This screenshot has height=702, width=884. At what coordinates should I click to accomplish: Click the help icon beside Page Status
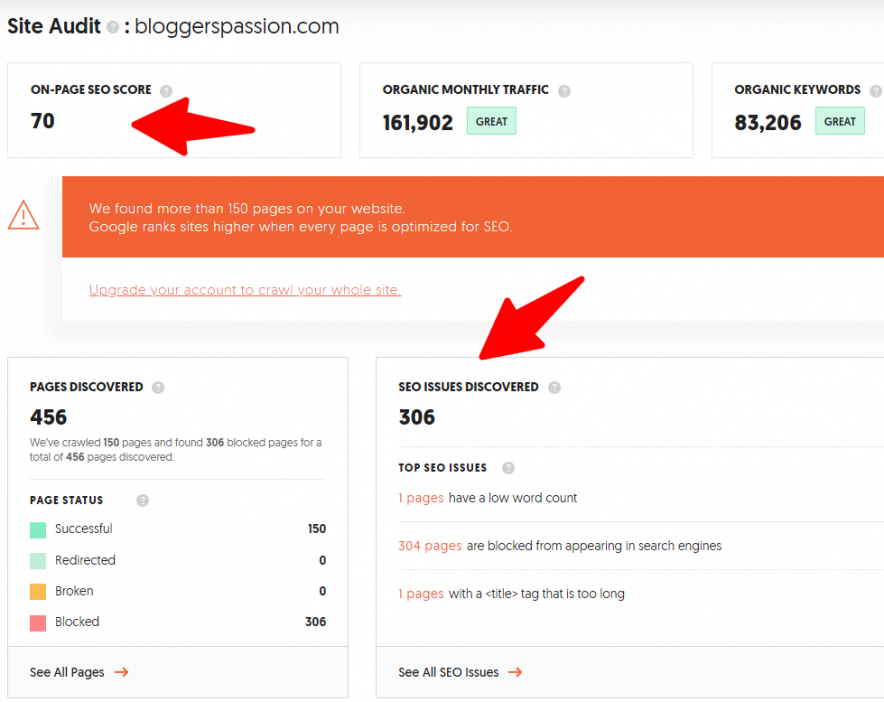coord(142,500)
